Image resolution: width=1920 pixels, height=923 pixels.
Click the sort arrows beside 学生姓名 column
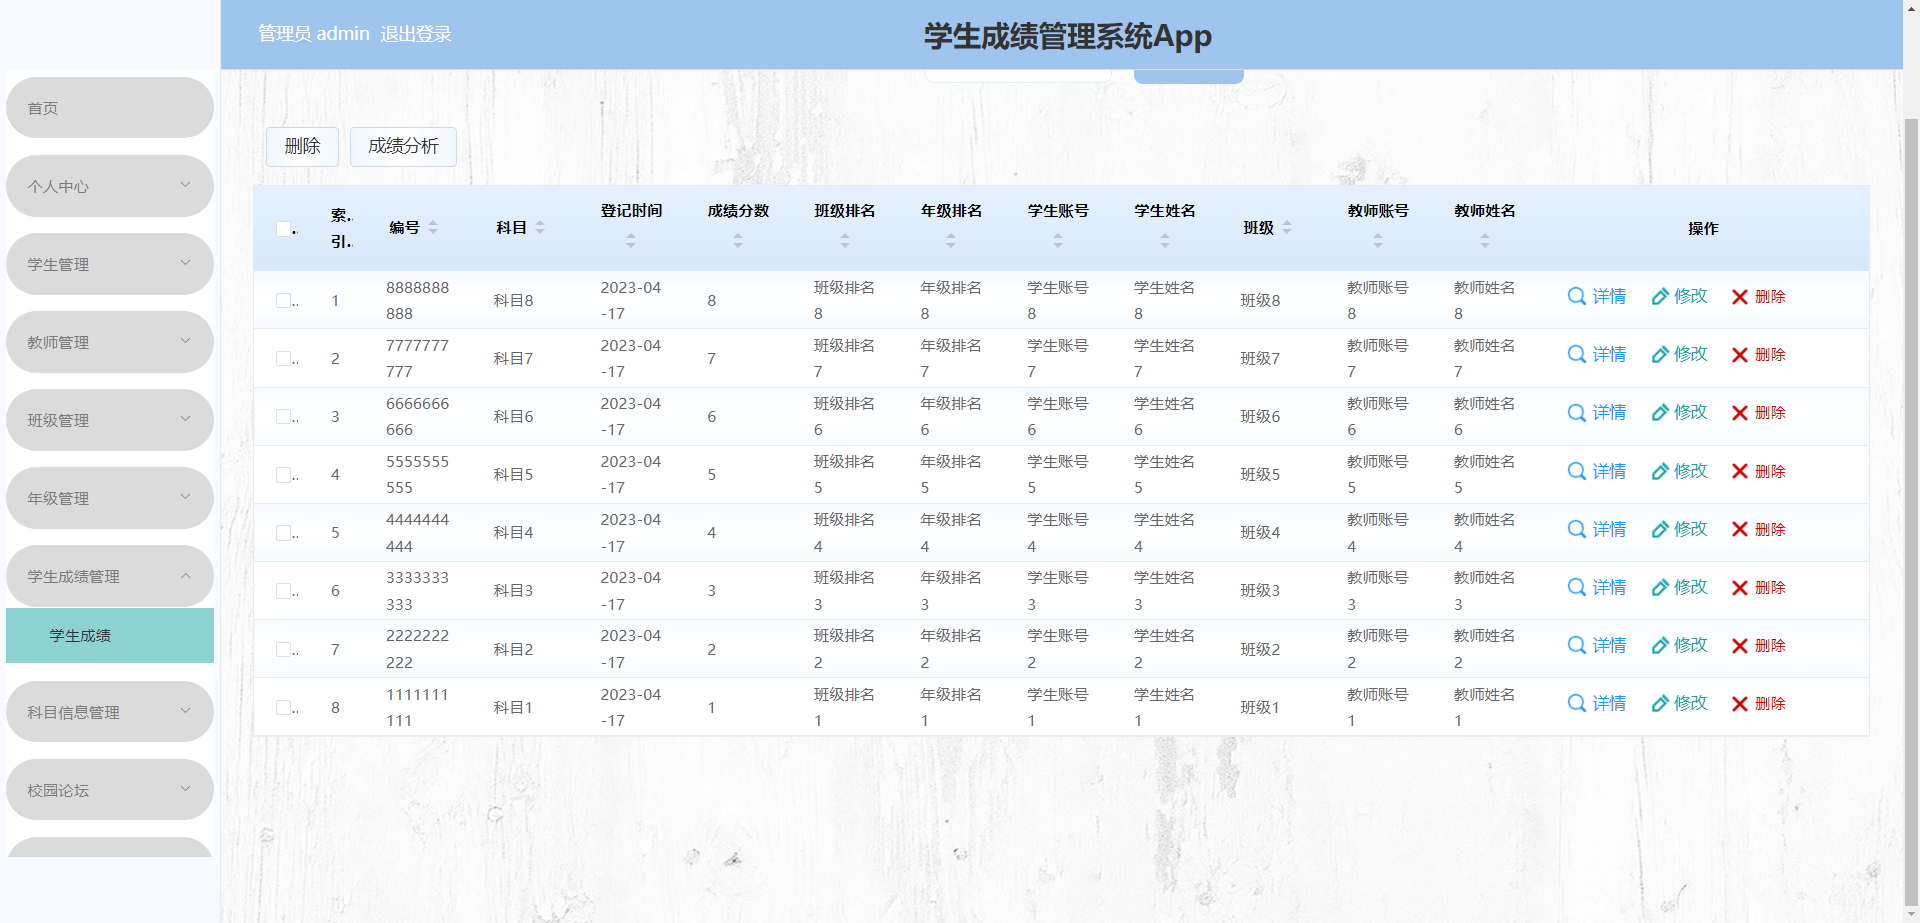pos(1164,240)
